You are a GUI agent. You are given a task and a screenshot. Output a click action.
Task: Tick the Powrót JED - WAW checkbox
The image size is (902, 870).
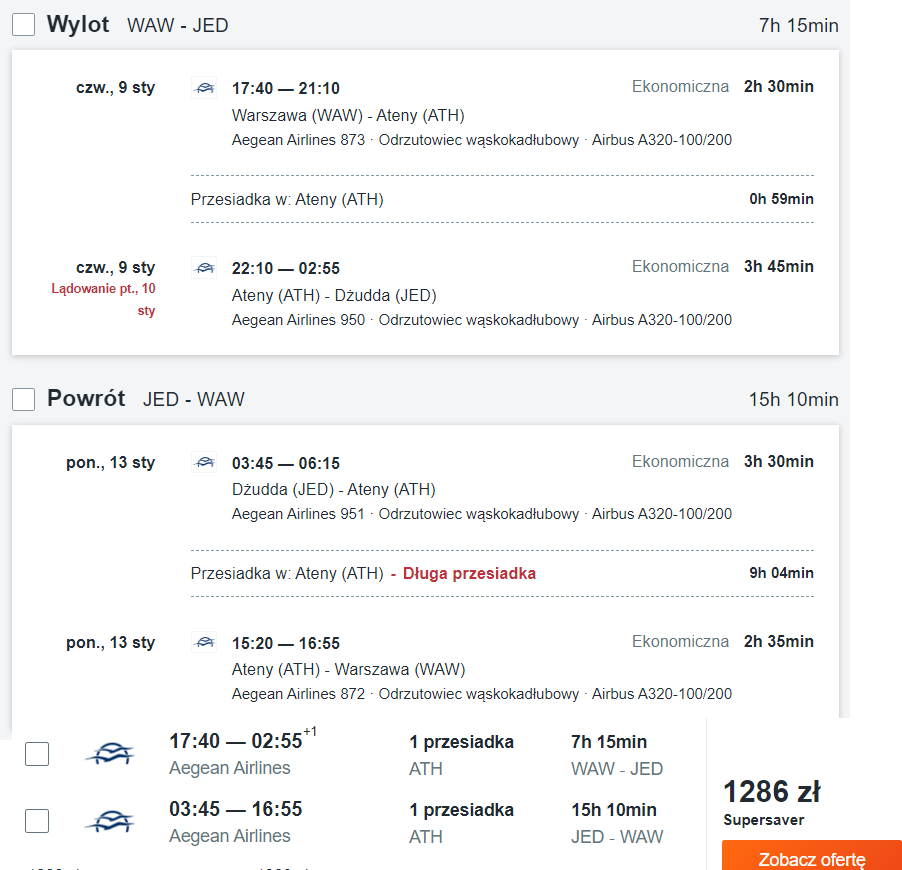tap(24, 399)
